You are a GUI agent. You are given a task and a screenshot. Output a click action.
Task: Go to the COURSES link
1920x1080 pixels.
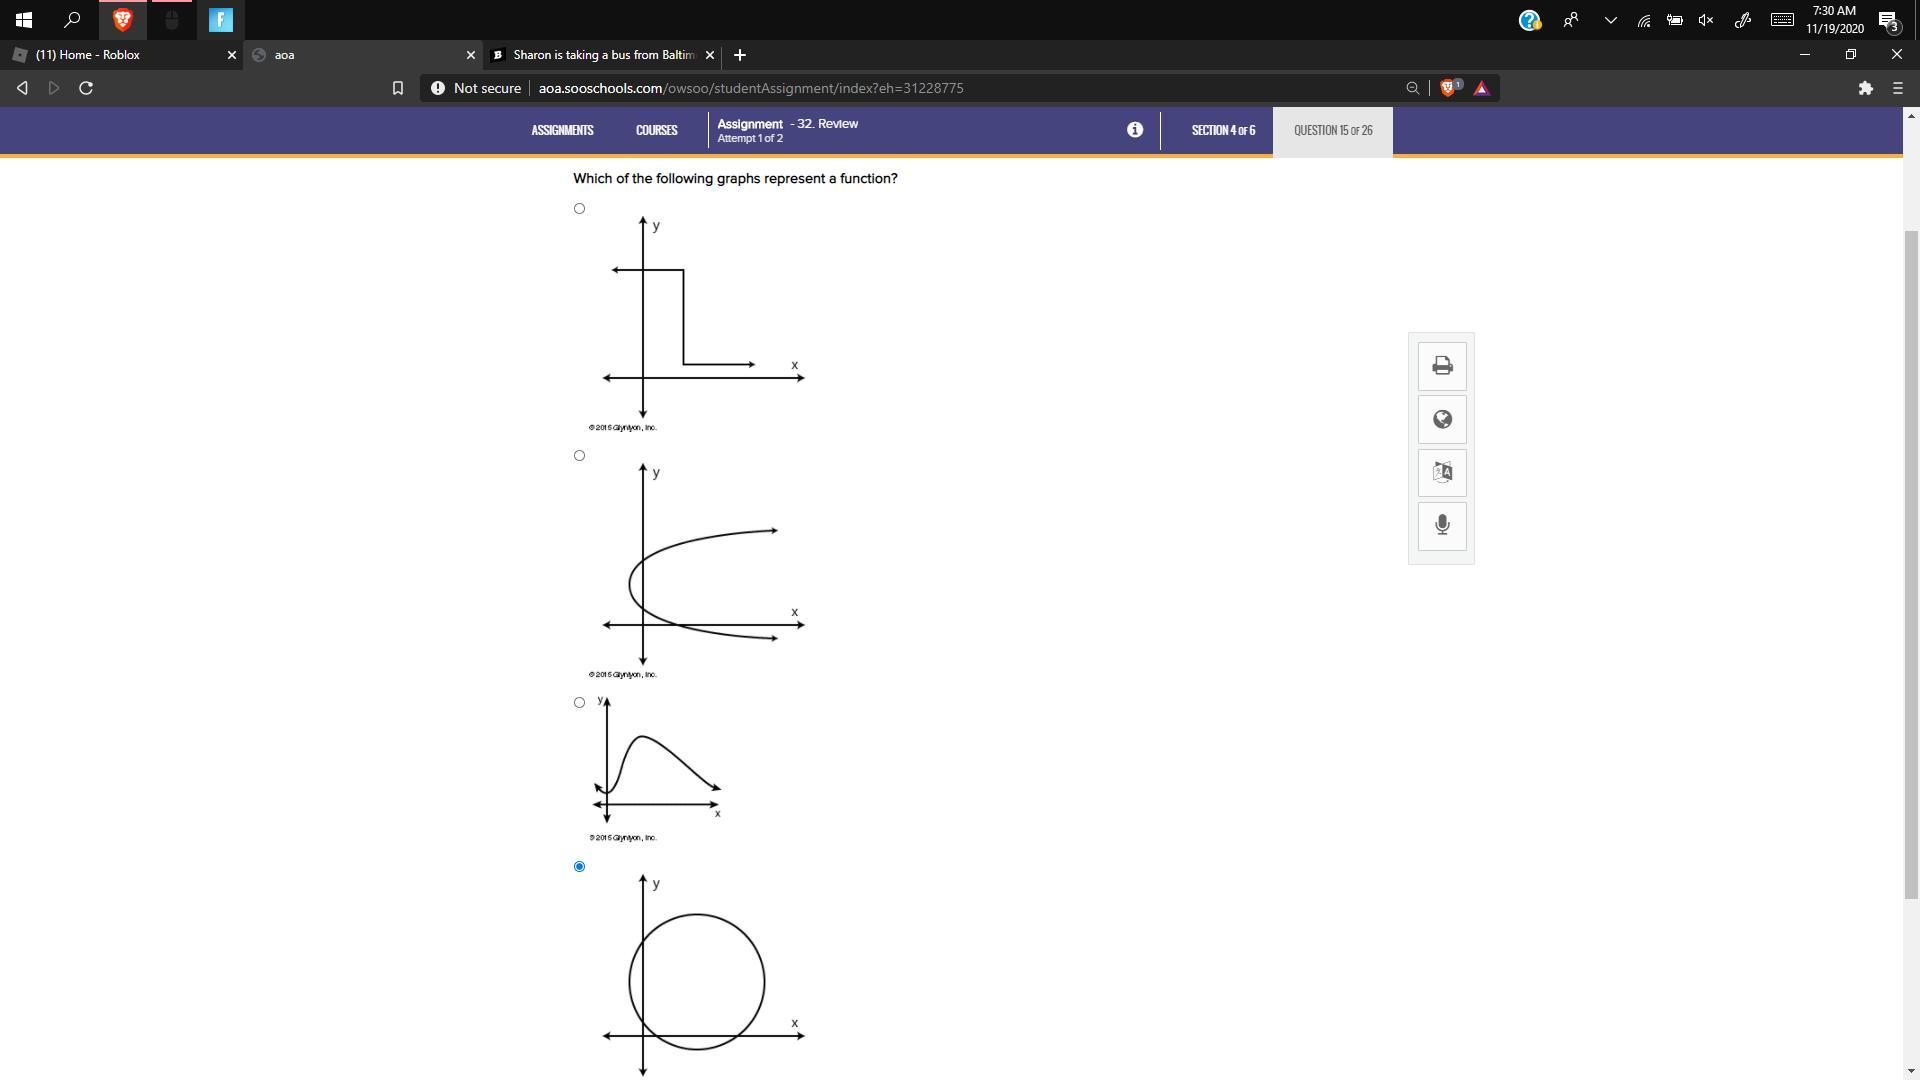click(656, 131)
